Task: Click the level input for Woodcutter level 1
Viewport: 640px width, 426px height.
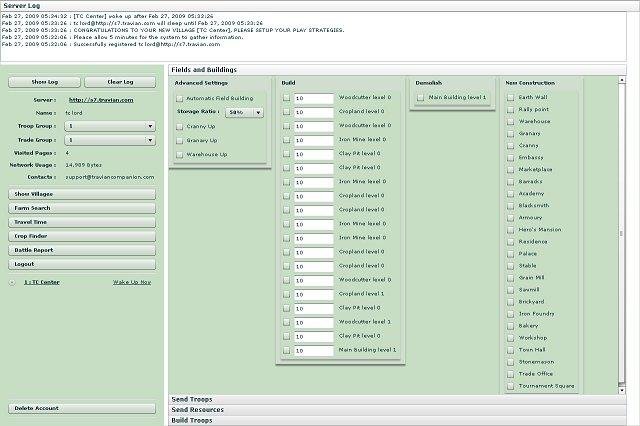Action: pyautogui.click(x=313, y=323)
